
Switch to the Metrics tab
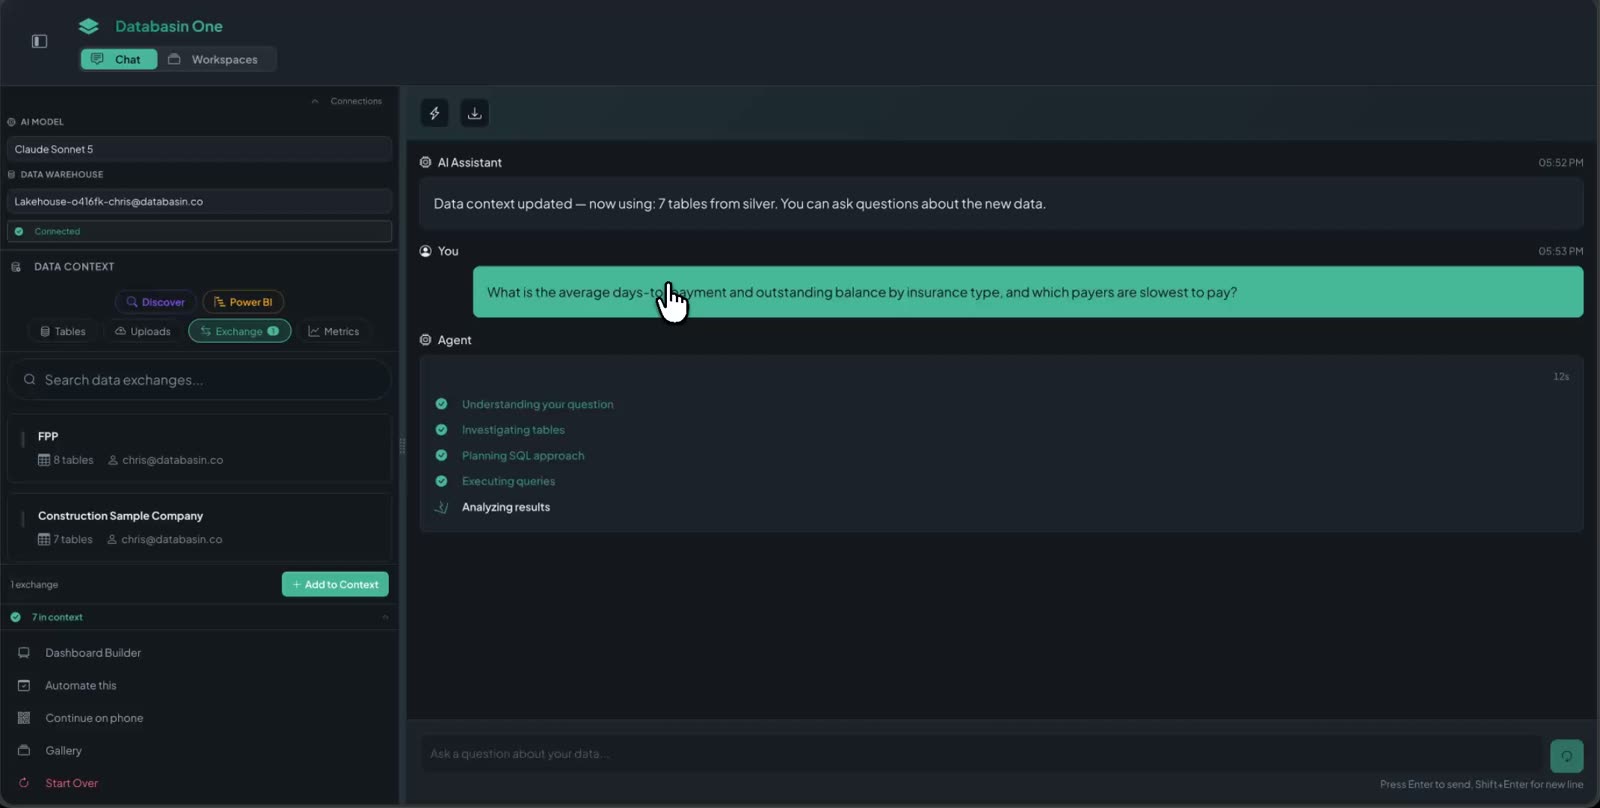334,331
